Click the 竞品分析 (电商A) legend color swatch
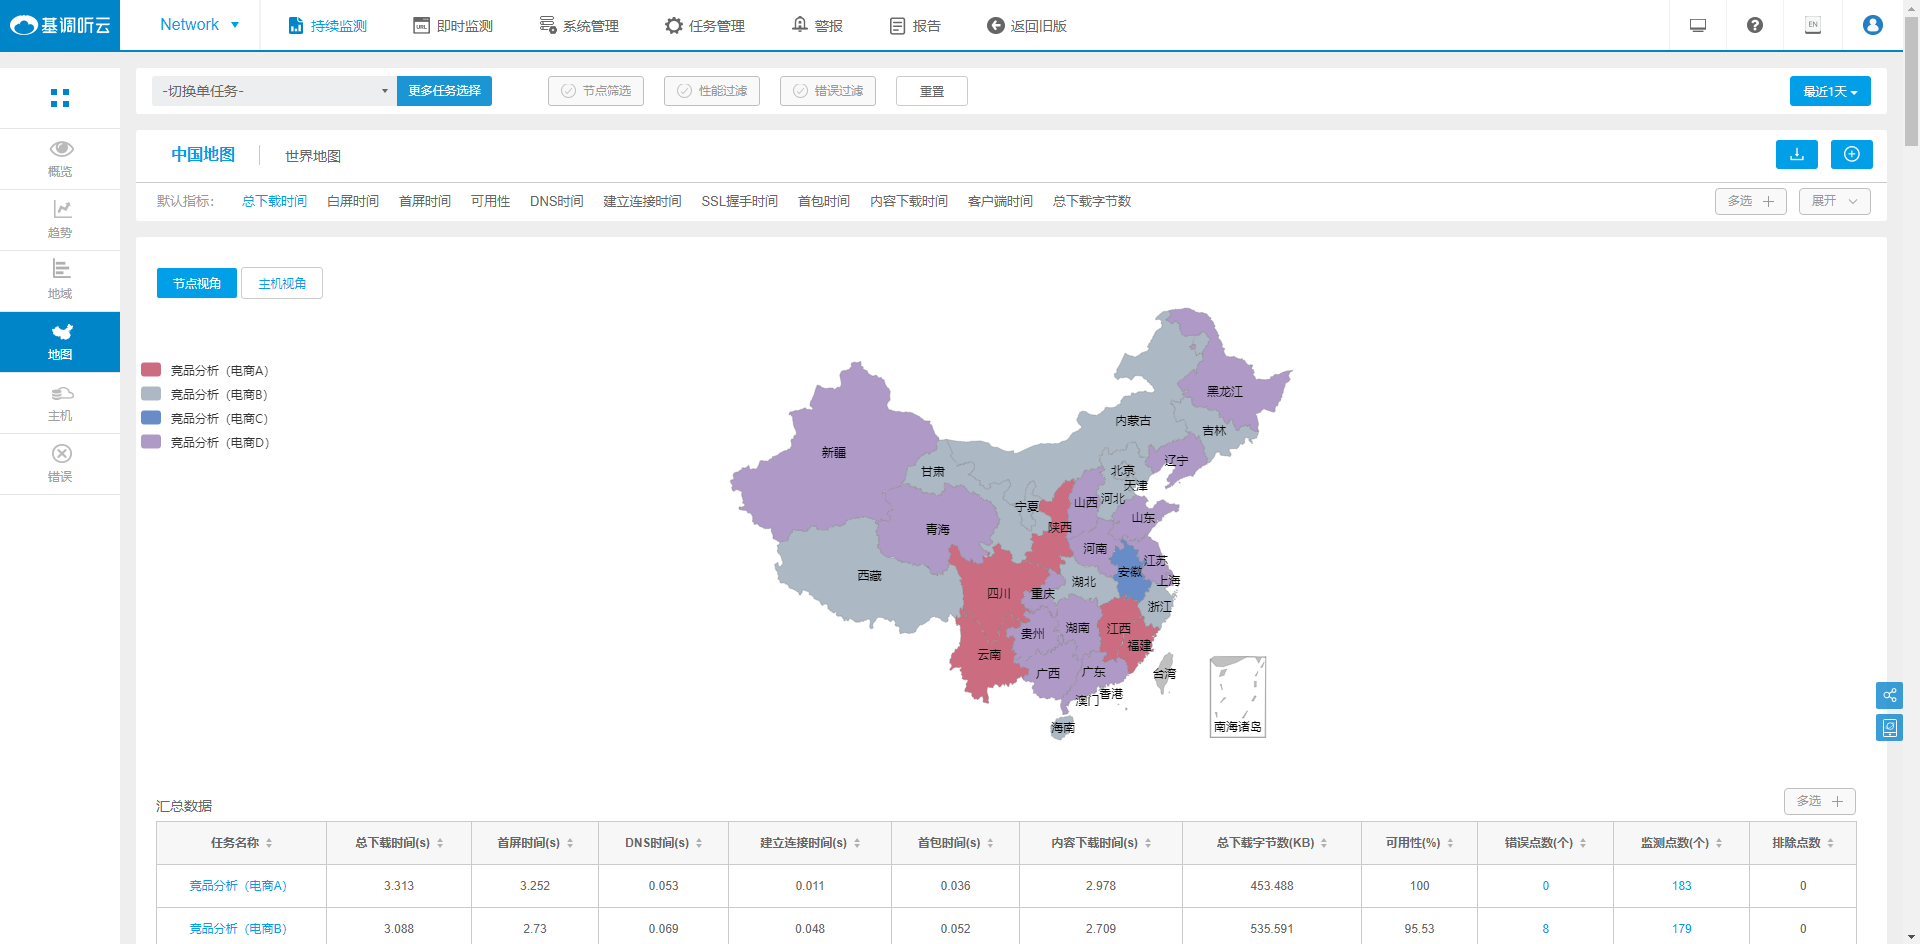 (x=151, y=370)
